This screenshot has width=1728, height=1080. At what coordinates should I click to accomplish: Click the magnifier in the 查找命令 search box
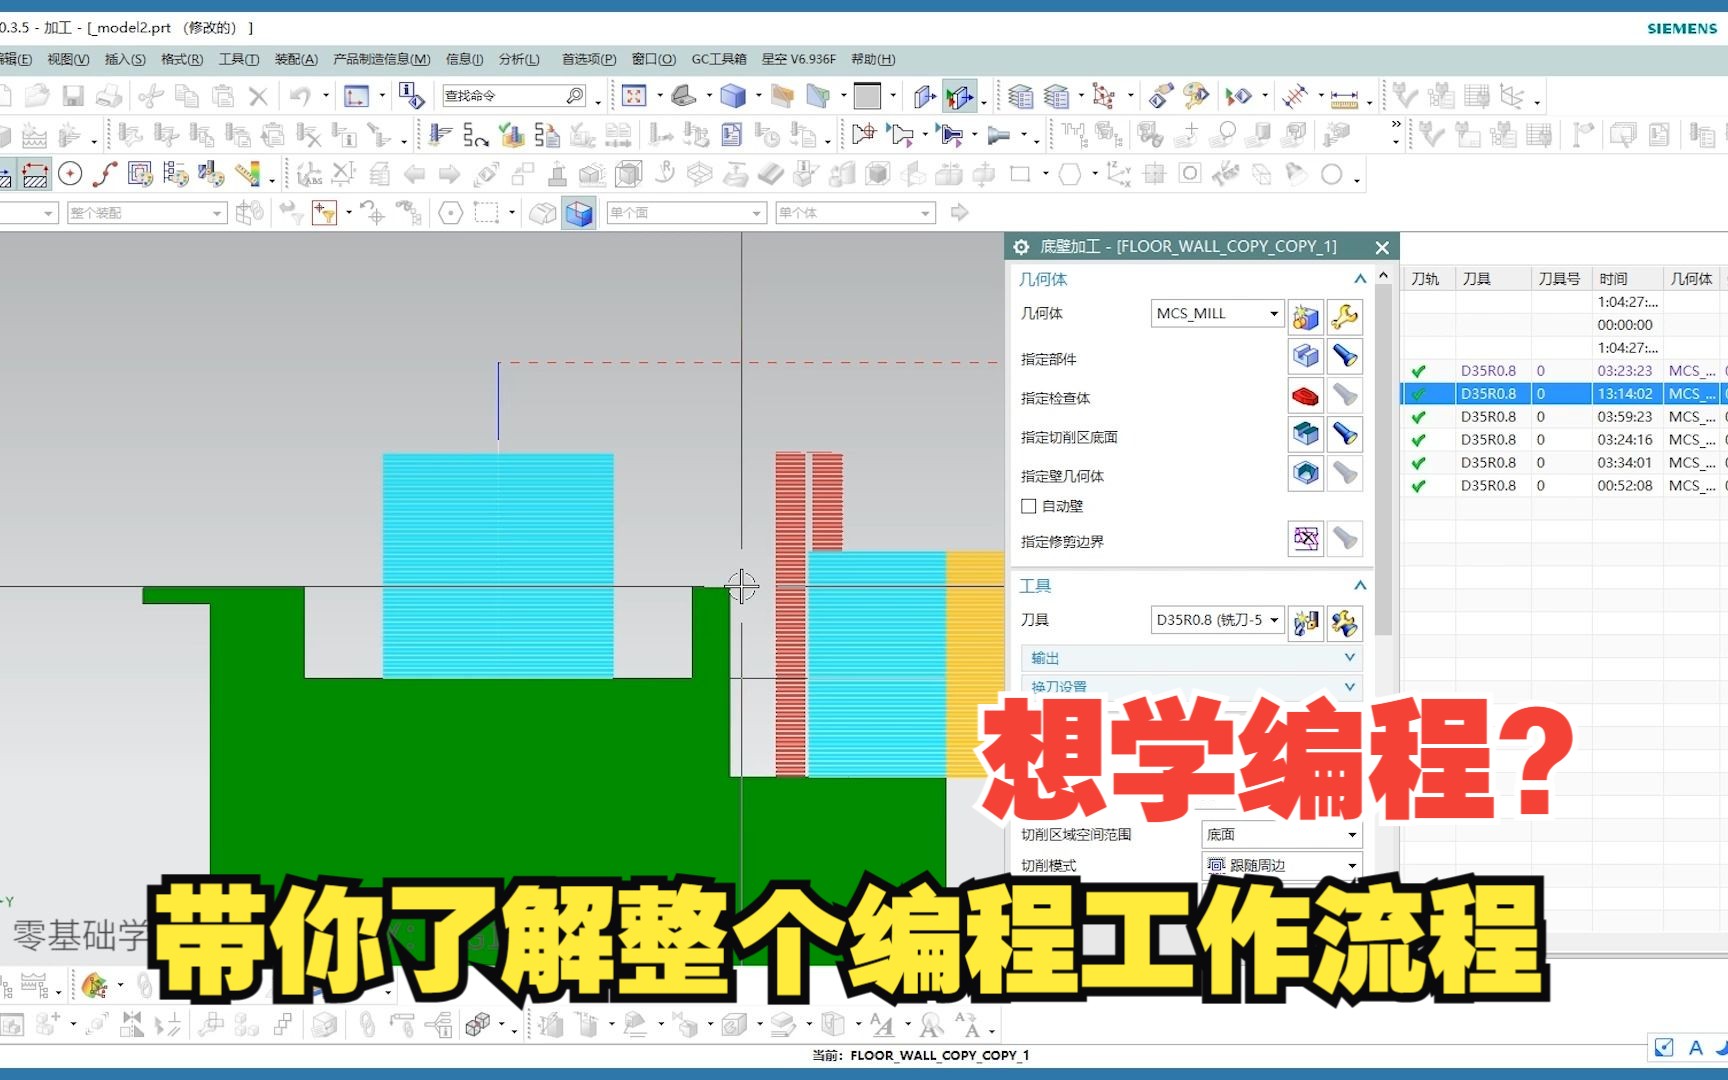click(573, 94)
